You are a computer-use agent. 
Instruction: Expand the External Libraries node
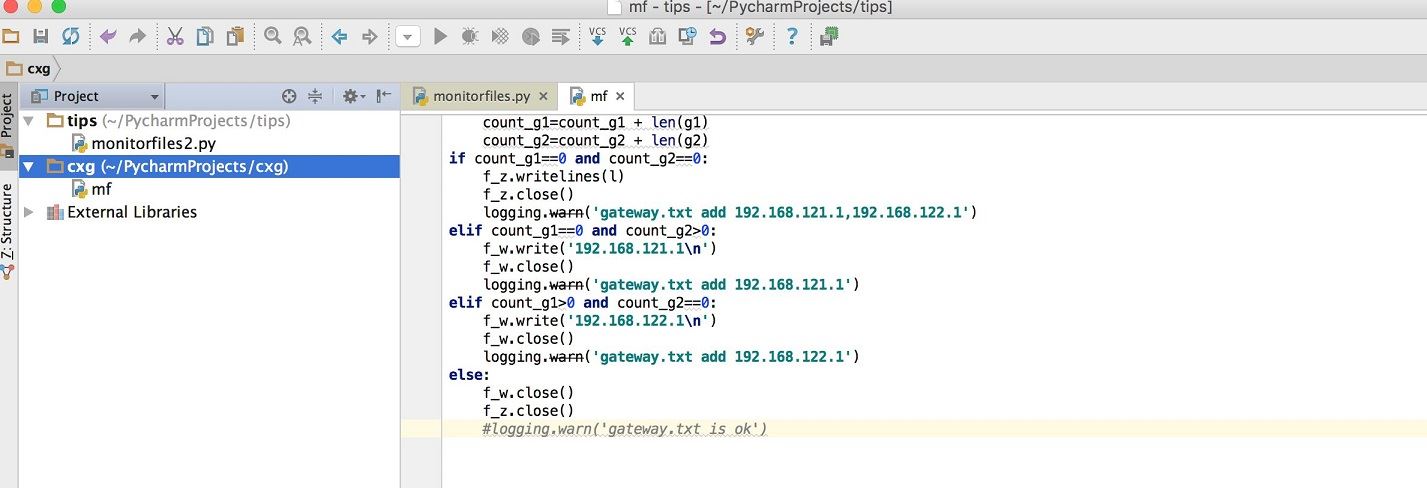coord(28,212)
